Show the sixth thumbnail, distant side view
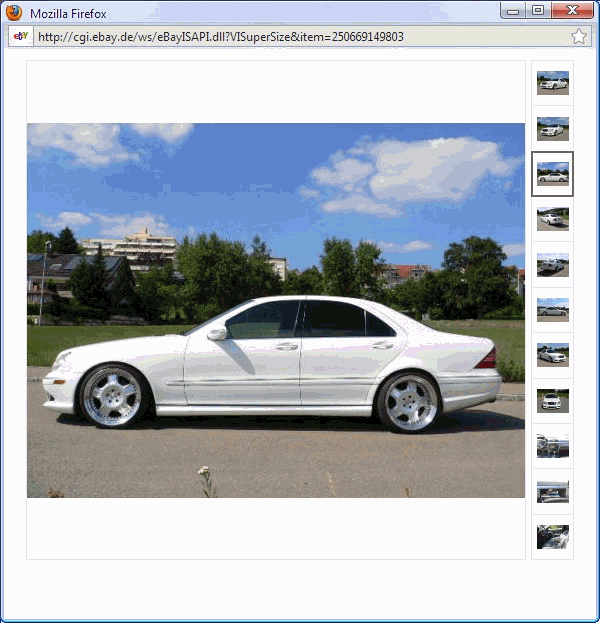The height and width of the screenshot is (623, 600). pos(553,310)
